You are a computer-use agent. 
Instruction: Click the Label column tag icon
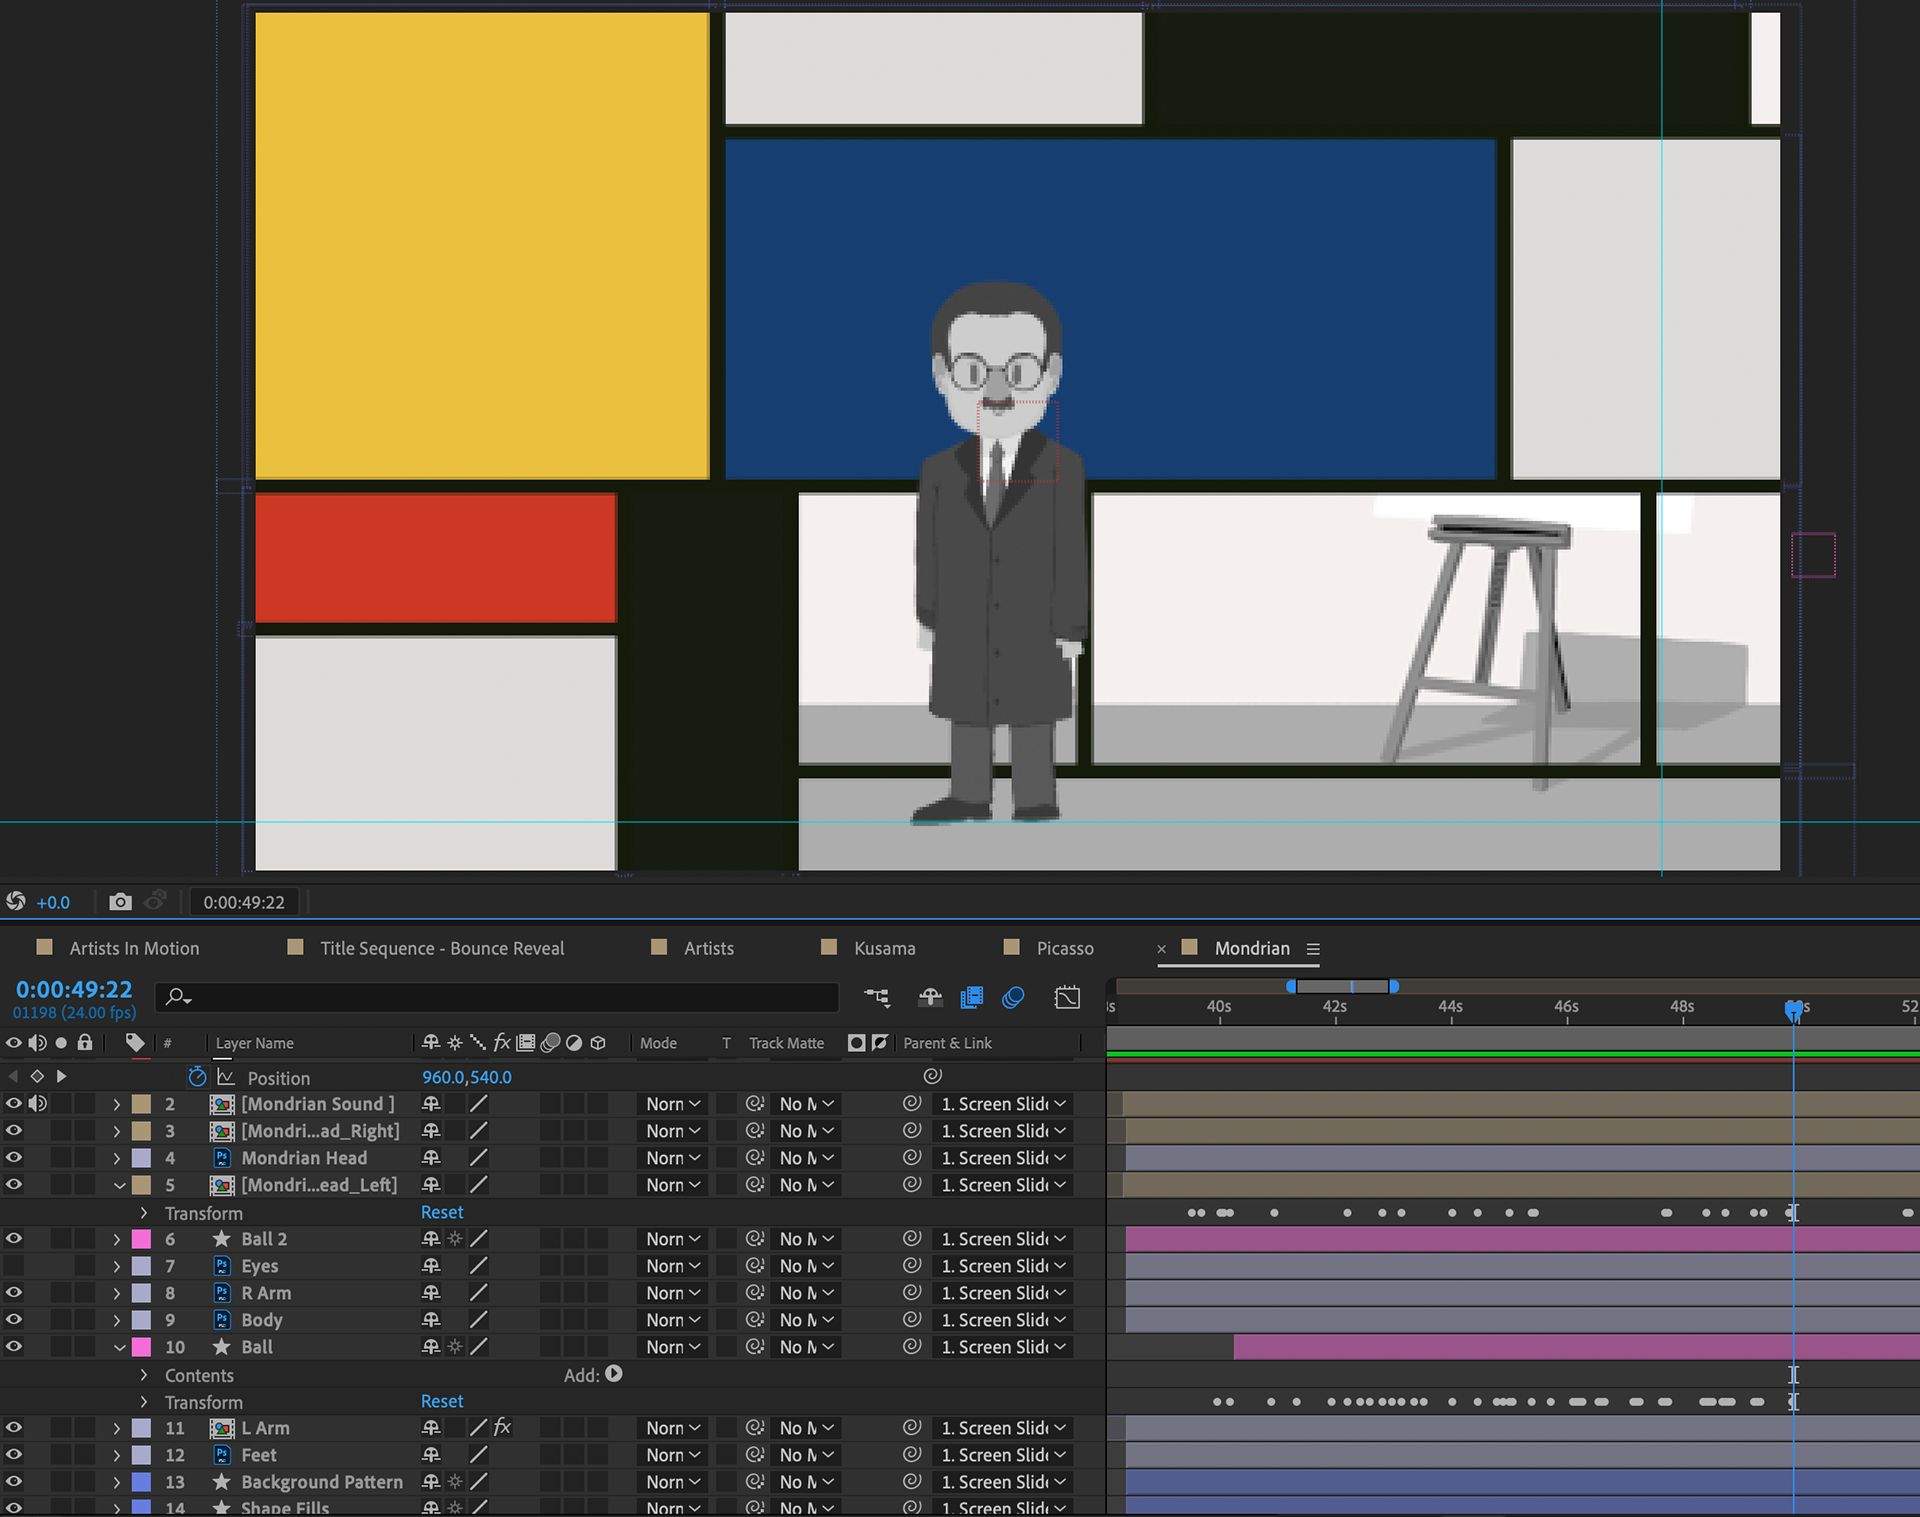coord(135,1043)
